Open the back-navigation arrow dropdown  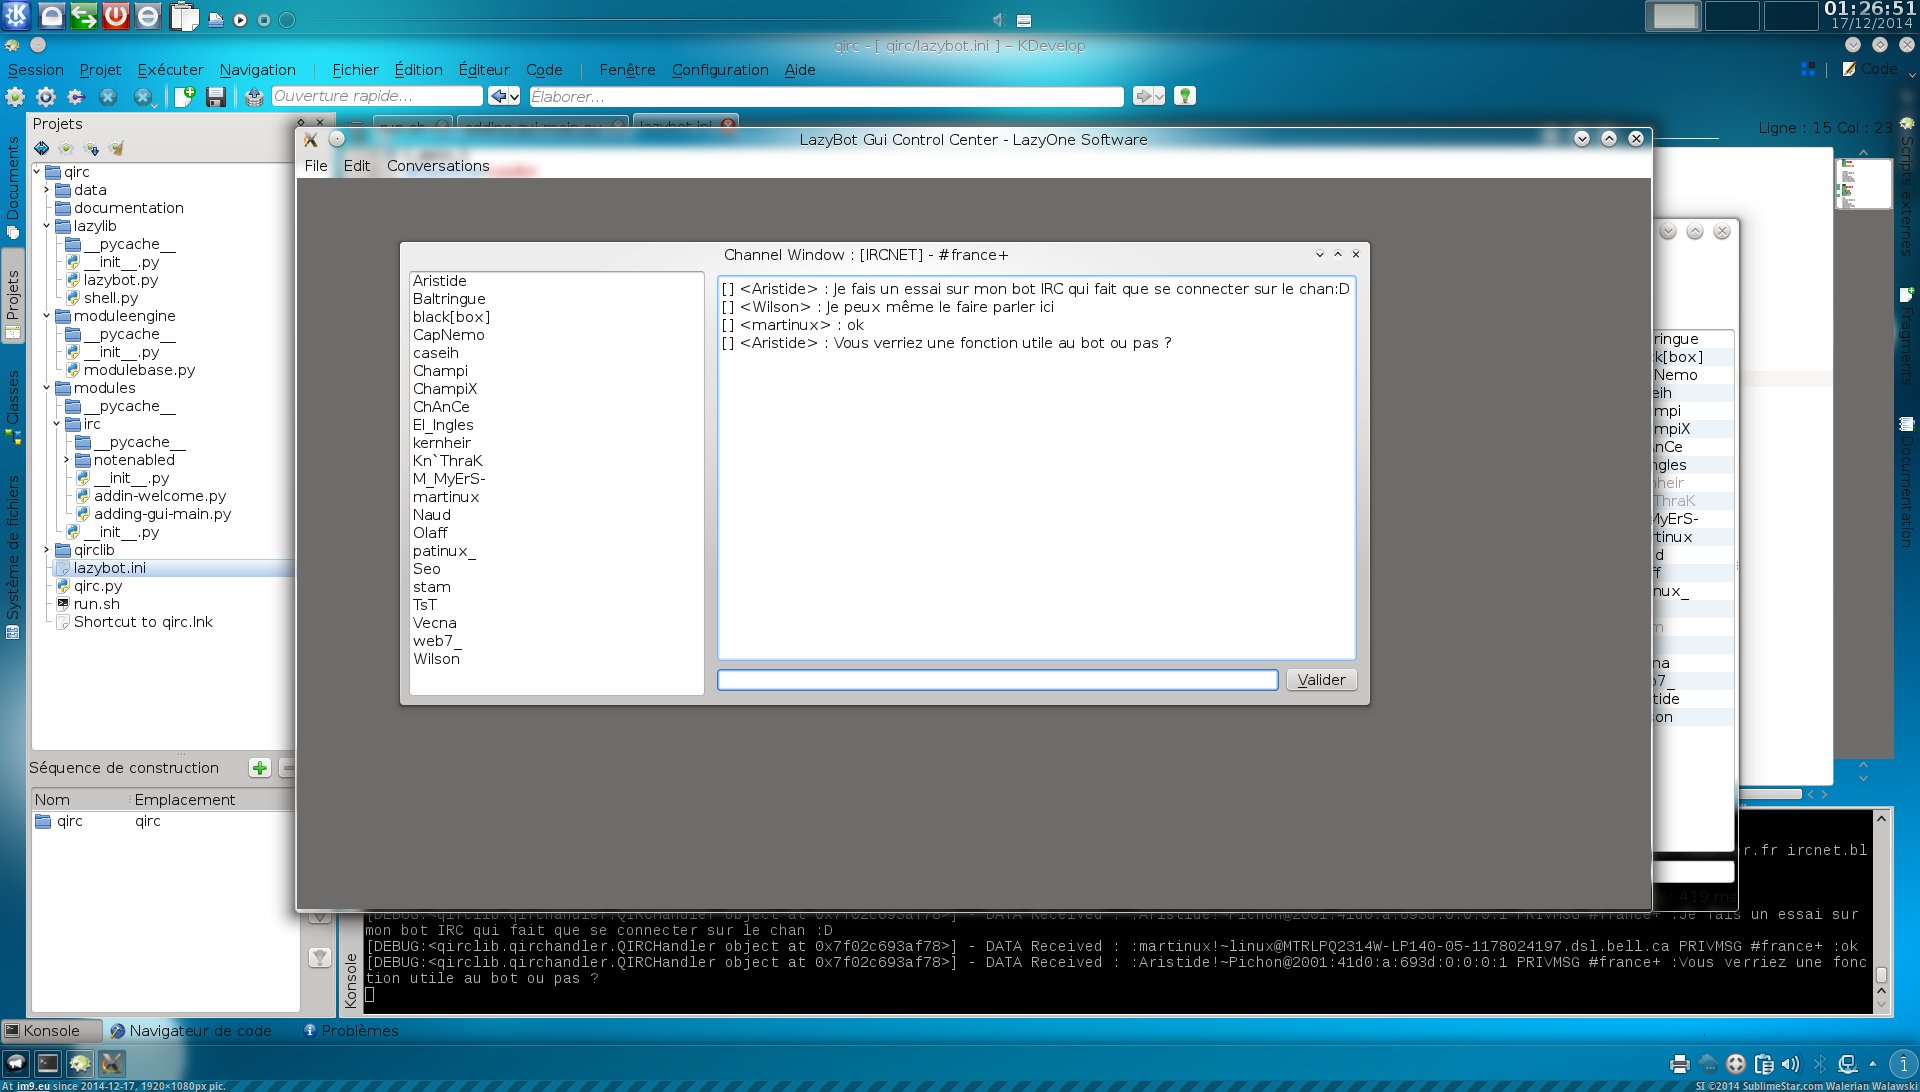tap(513, 96)
